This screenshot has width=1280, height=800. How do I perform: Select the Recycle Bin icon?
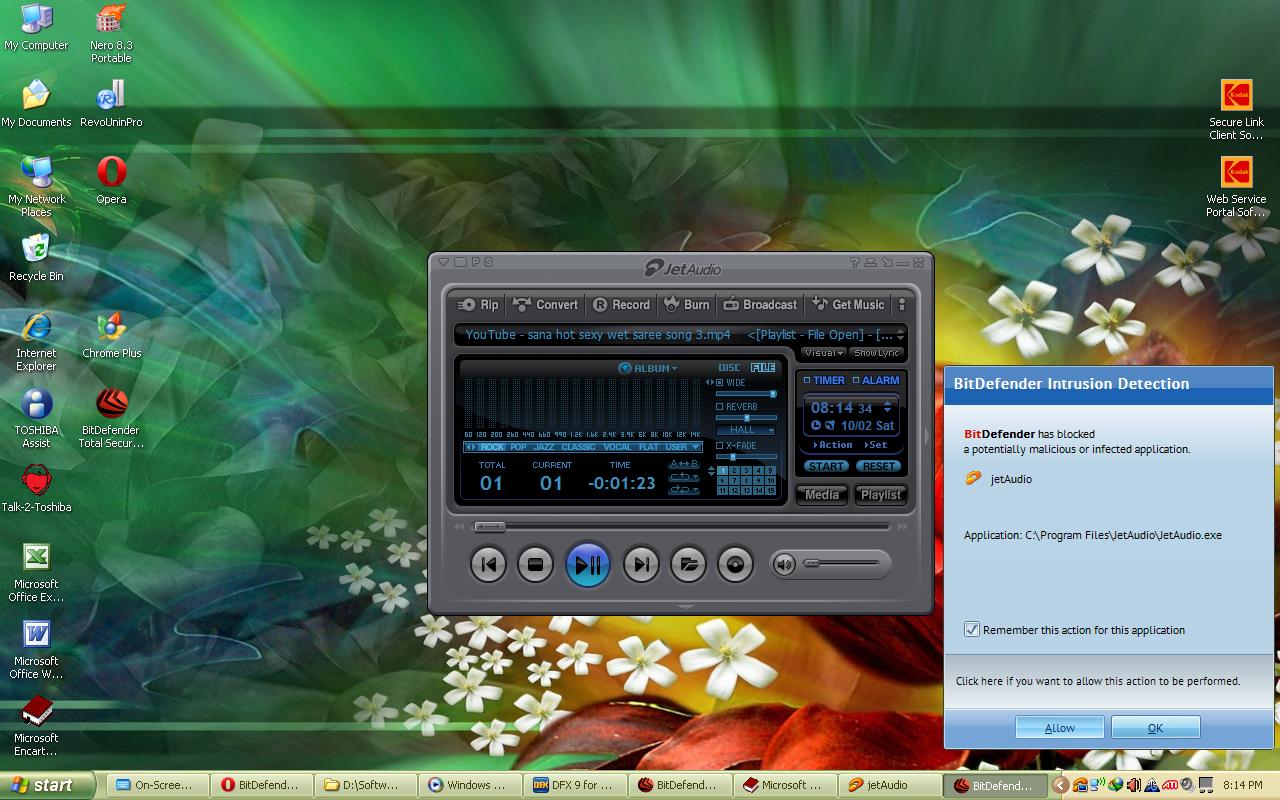click(x=36, y=257)
